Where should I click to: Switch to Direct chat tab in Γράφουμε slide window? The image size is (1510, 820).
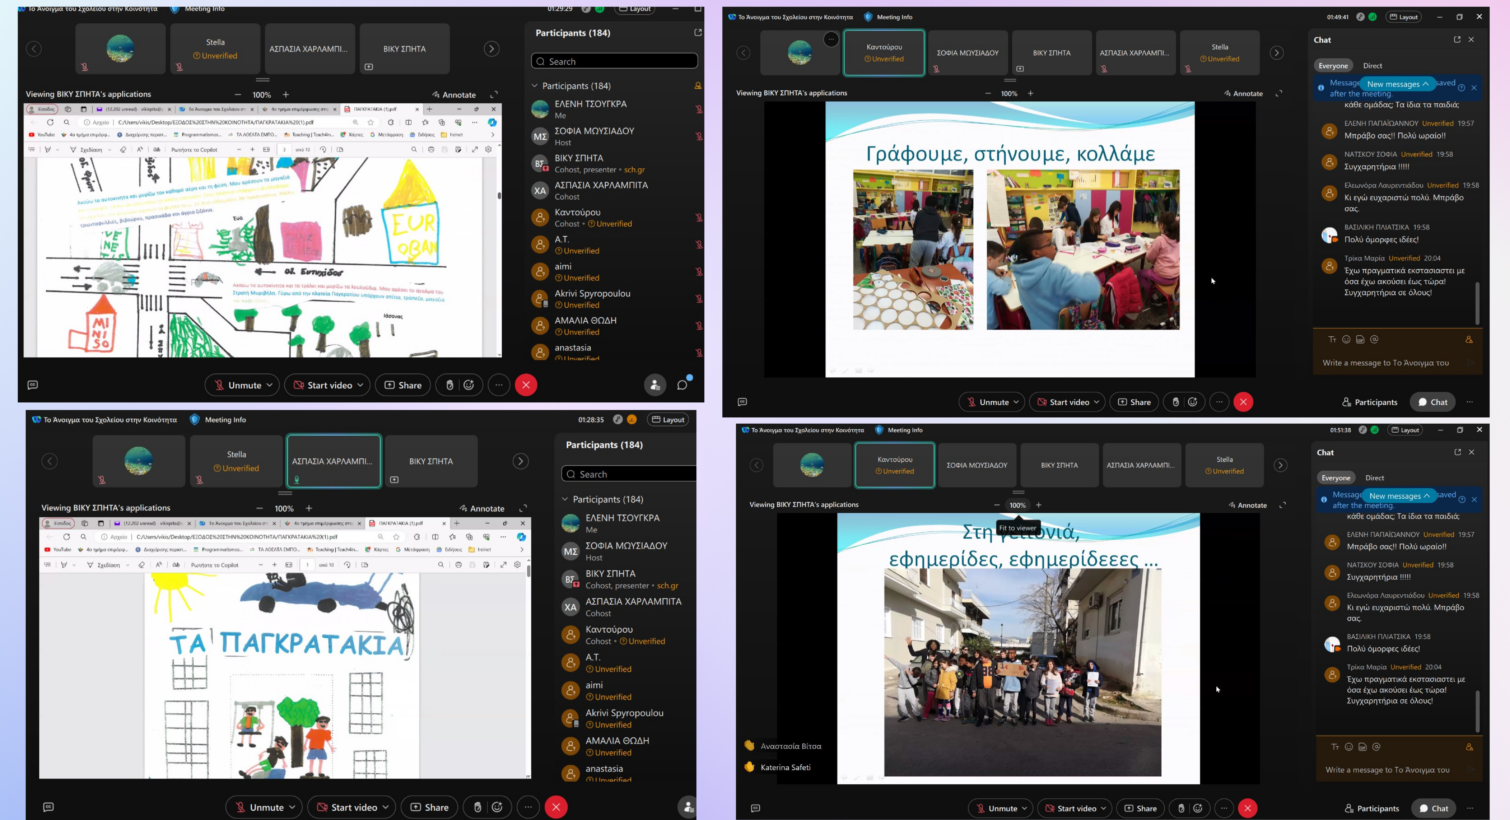click(x=1372, y=66)
